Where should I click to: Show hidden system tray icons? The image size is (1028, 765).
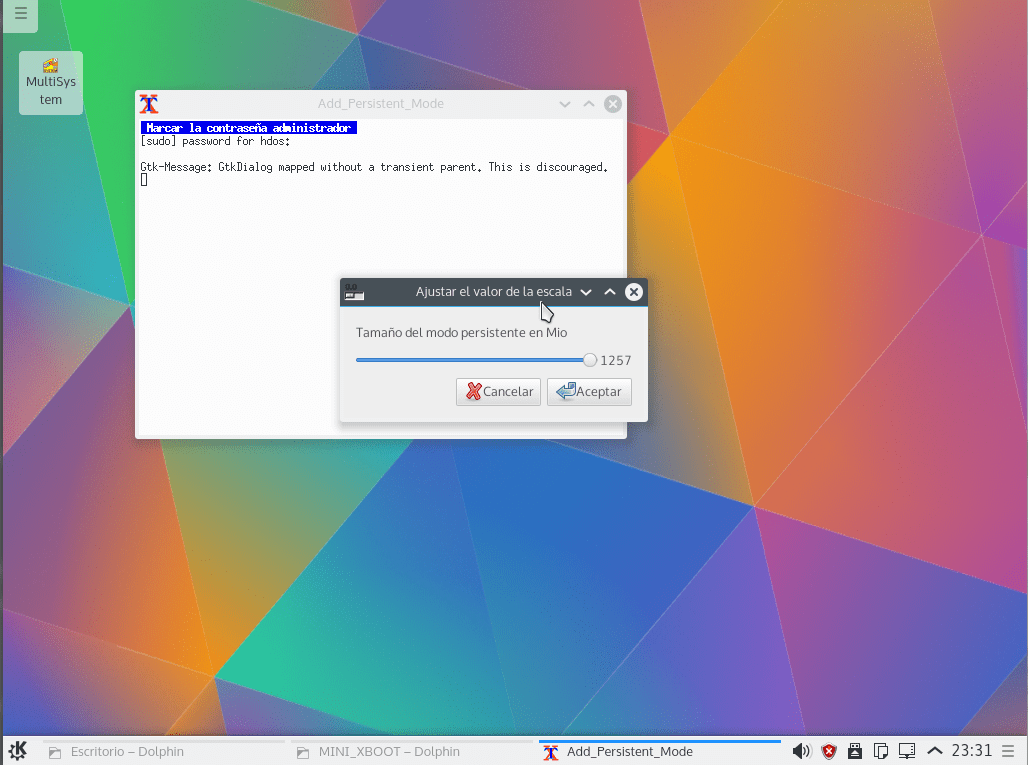(x=934, y=751)
